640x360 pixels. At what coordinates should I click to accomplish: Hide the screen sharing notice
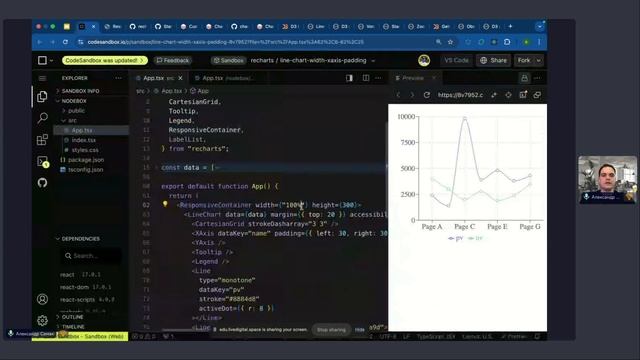360,330
